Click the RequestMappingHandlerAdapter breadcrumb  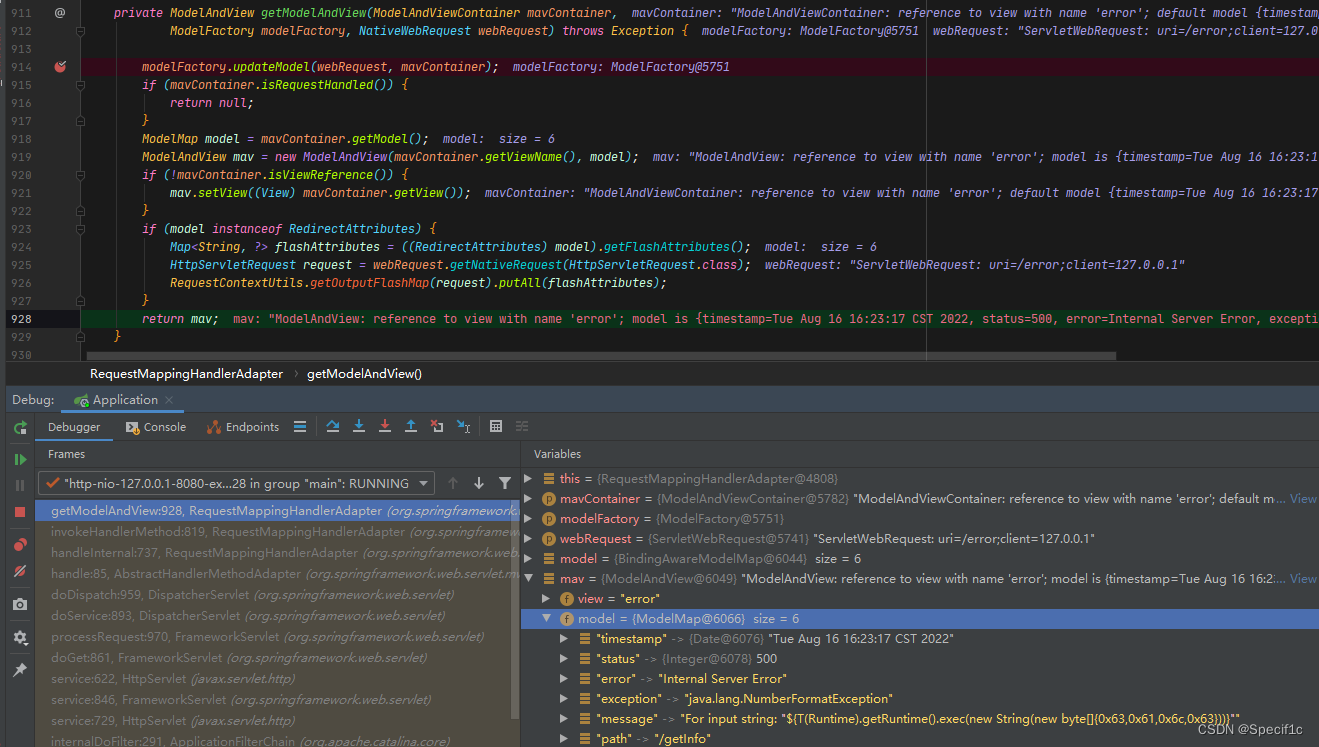click(186, 374)
